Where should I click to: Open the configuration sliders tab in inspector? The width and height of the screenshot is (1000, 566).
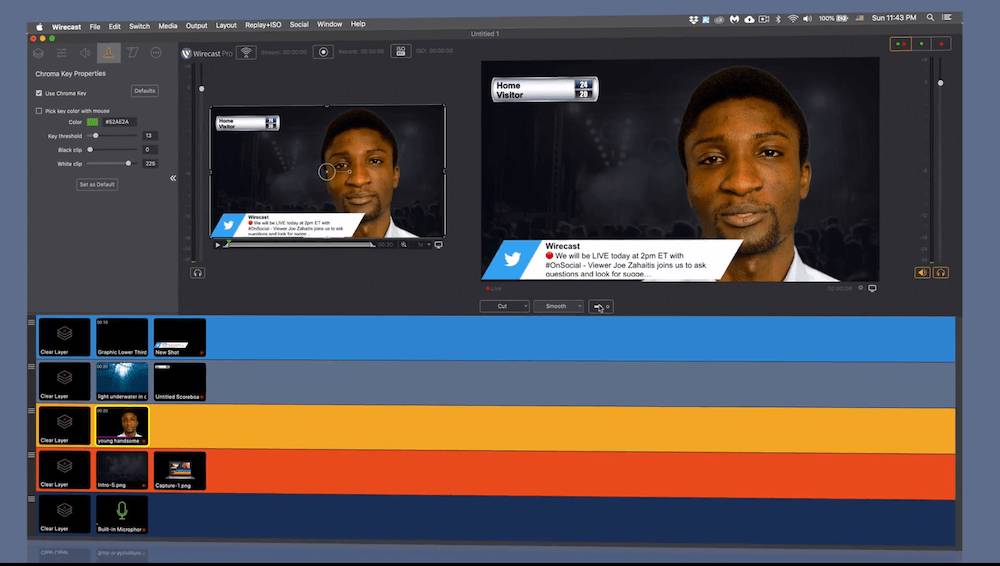[x=62, y=53]
